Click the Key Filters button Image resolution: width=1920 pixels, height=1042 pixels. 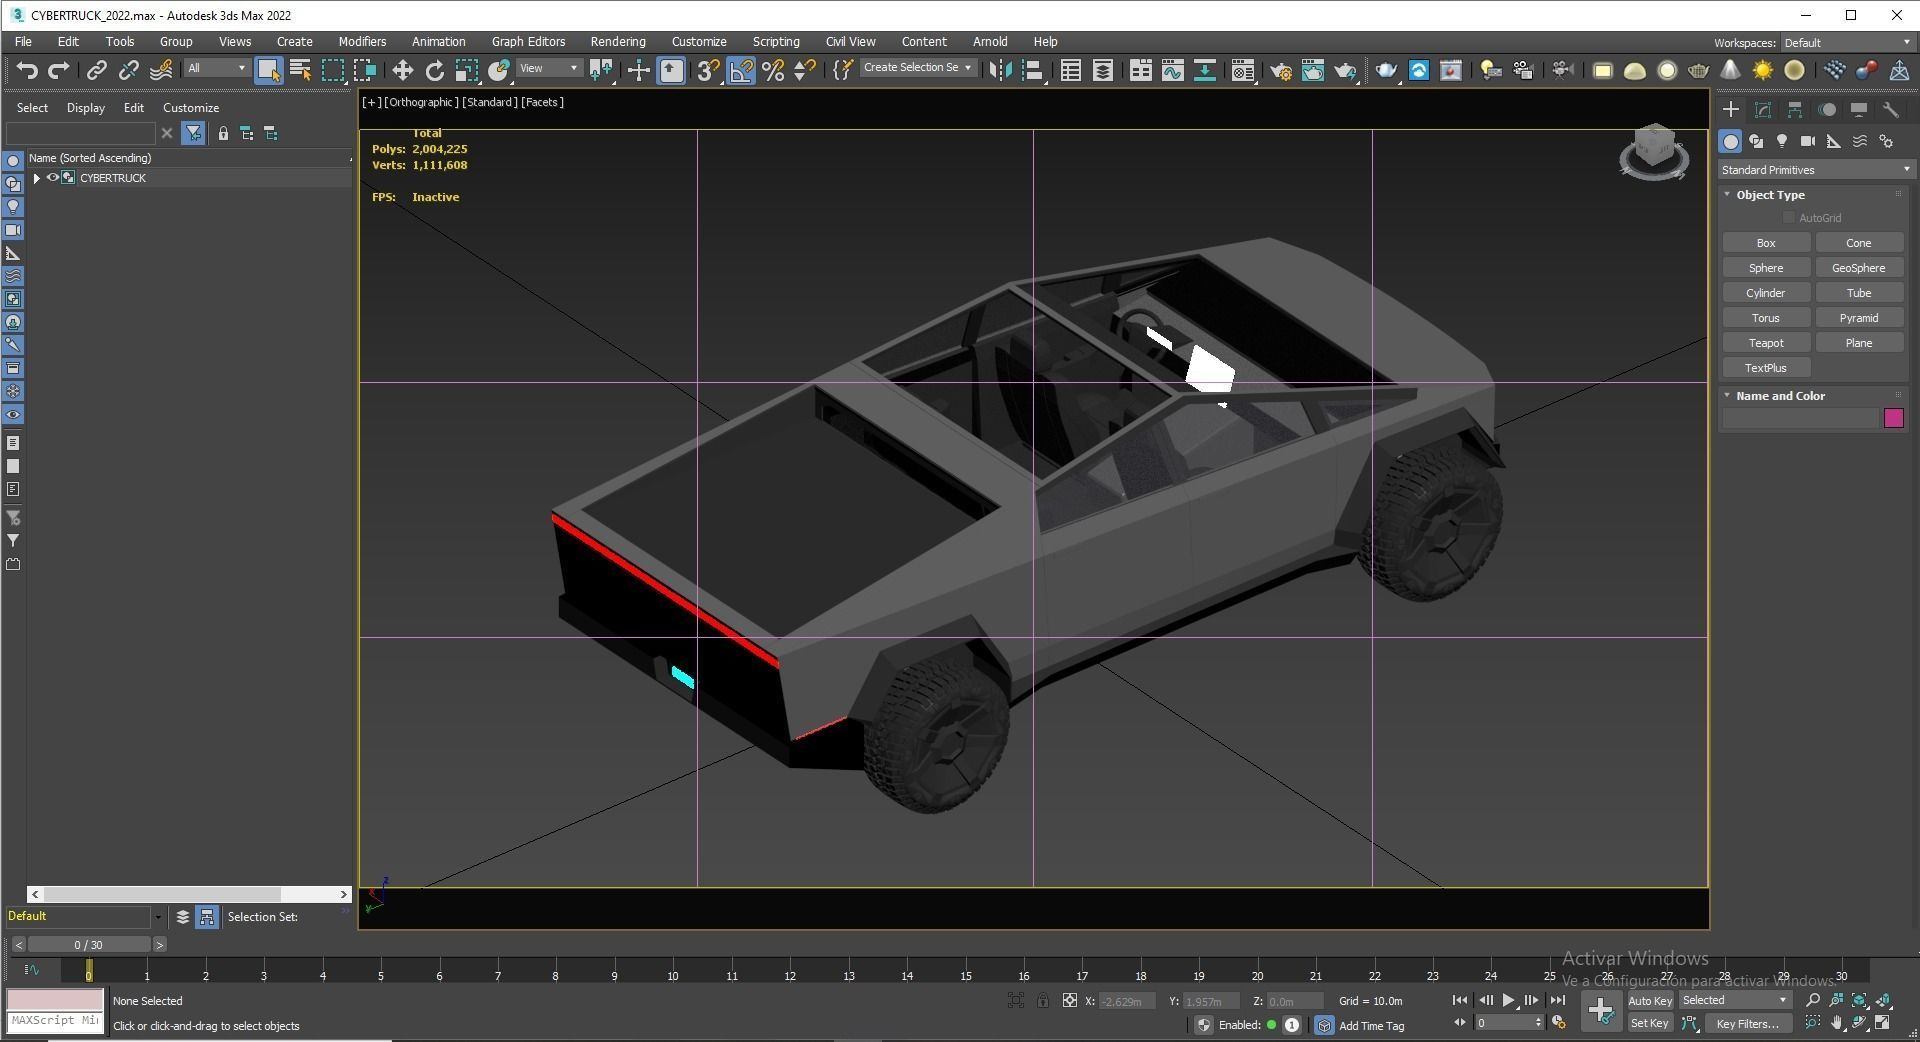click(x=1748, y=1024)
